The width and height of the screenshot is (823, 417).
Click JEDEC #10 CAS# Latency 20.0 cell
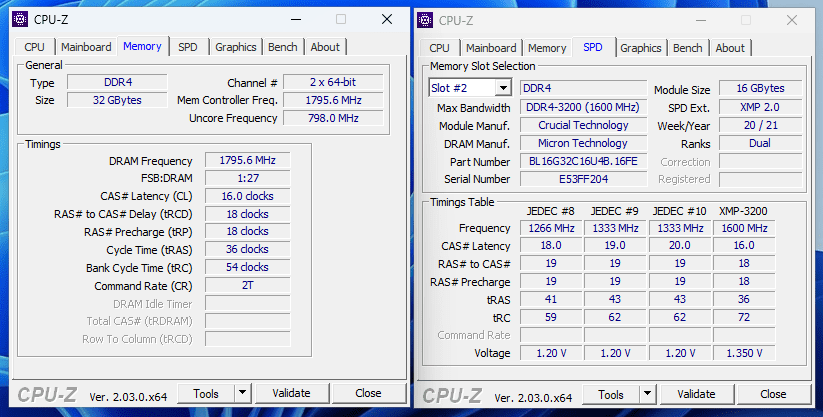pos(680,245)
